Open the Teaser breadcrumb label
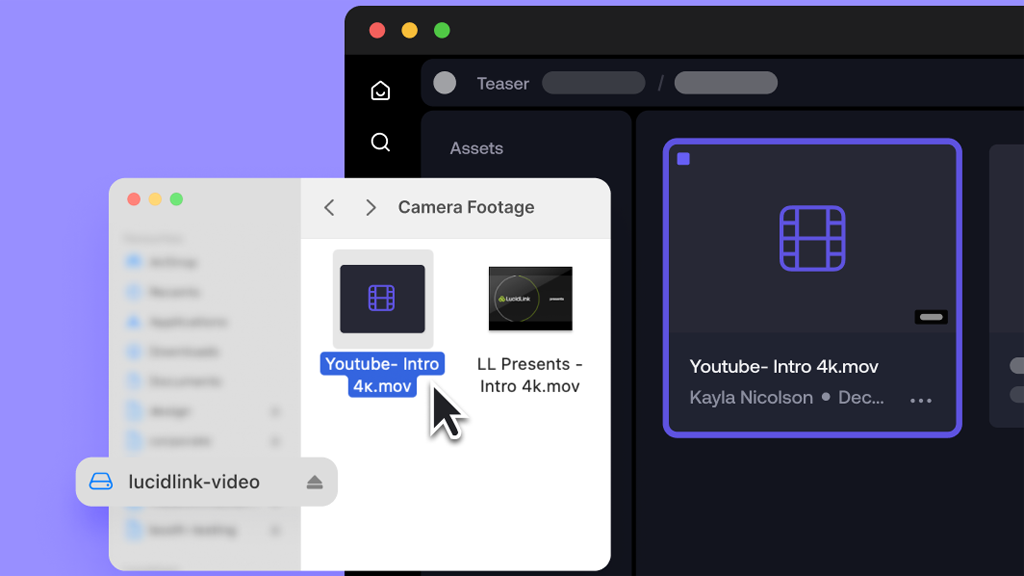The image size is (1024, 576). [503, 84]
